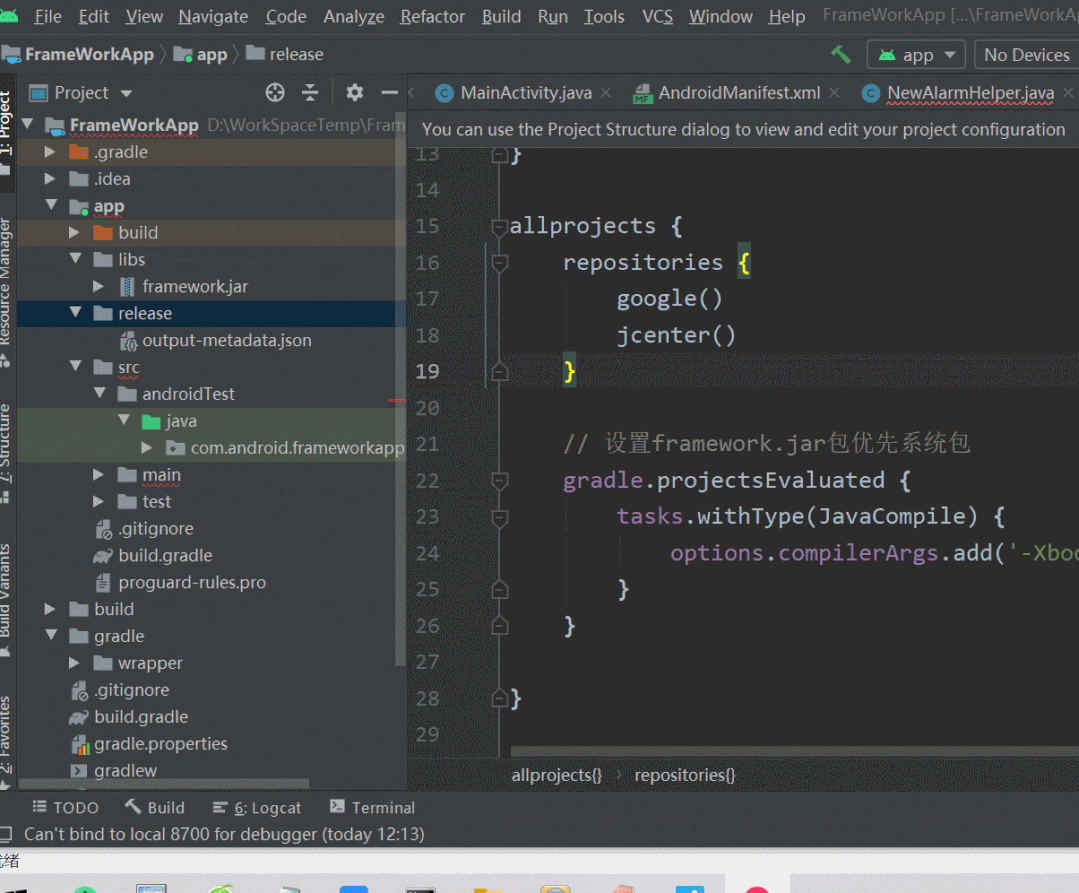This screenshot has height=893, width=1079.
Task: Open the VCS menu
Action: point(657,16)
